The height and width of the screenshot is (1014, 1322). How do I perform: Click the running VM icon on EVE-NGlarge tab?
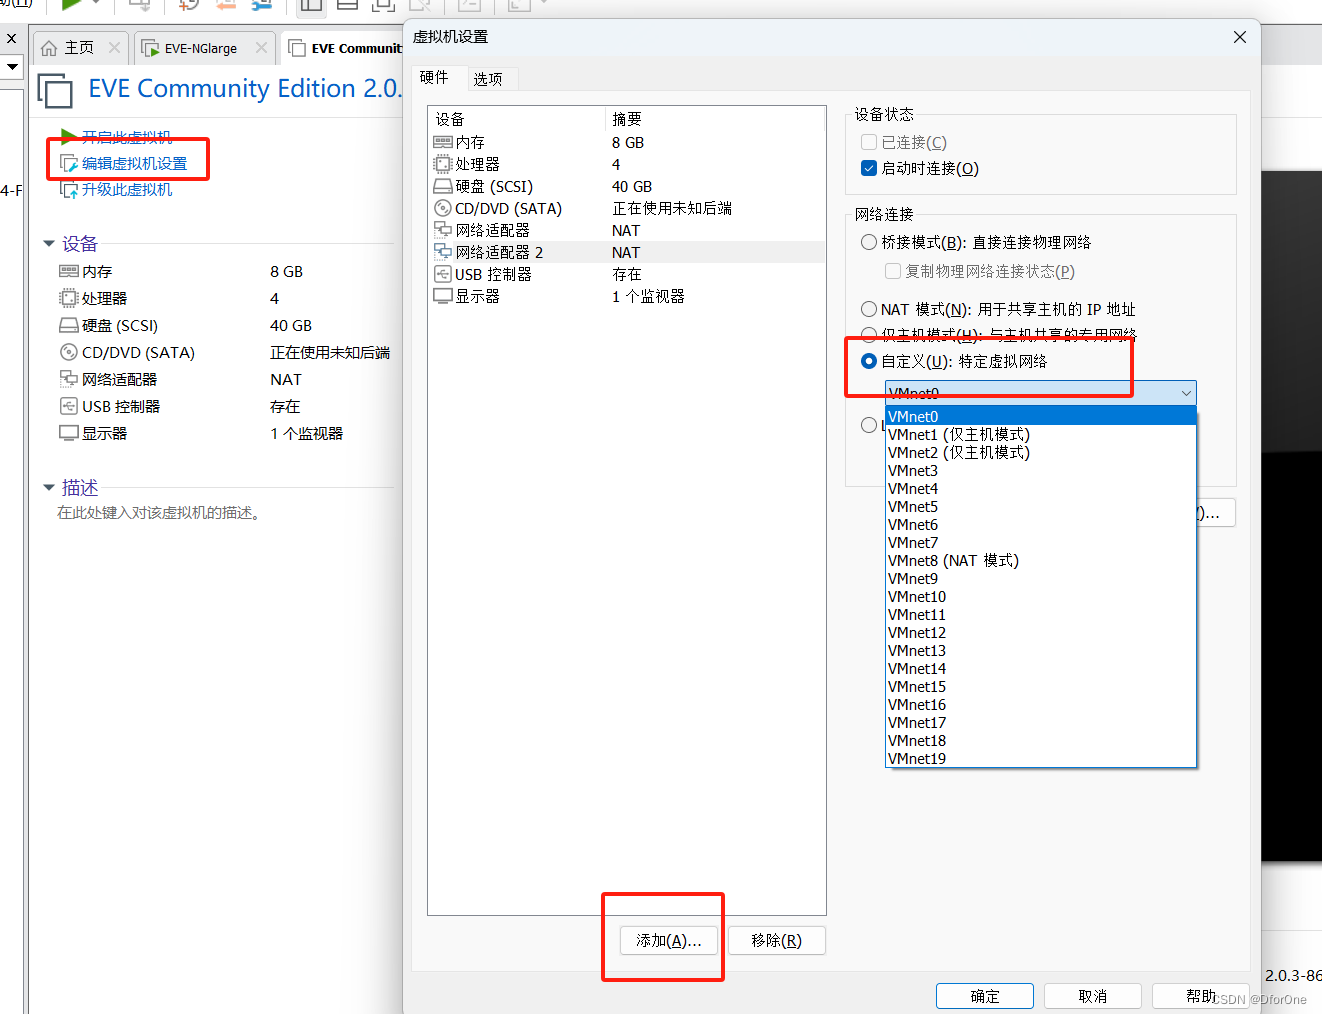(x=150, y=48)
